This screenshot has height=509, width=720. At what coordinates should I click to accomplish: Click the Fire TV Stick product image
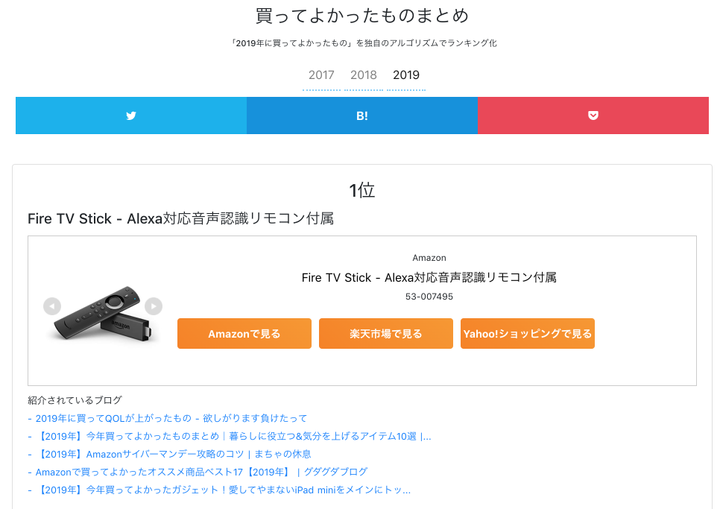(x=103, y=313)
